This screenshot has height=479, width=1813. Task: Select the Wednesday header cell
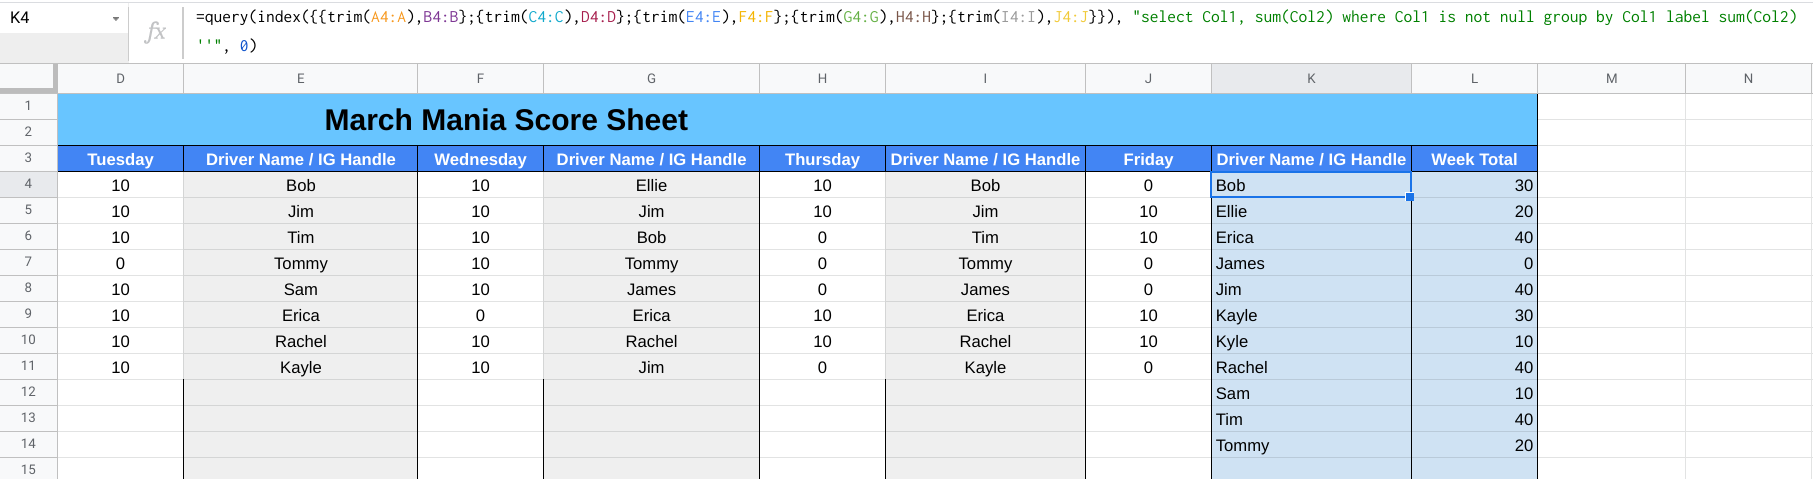point(480,159)
